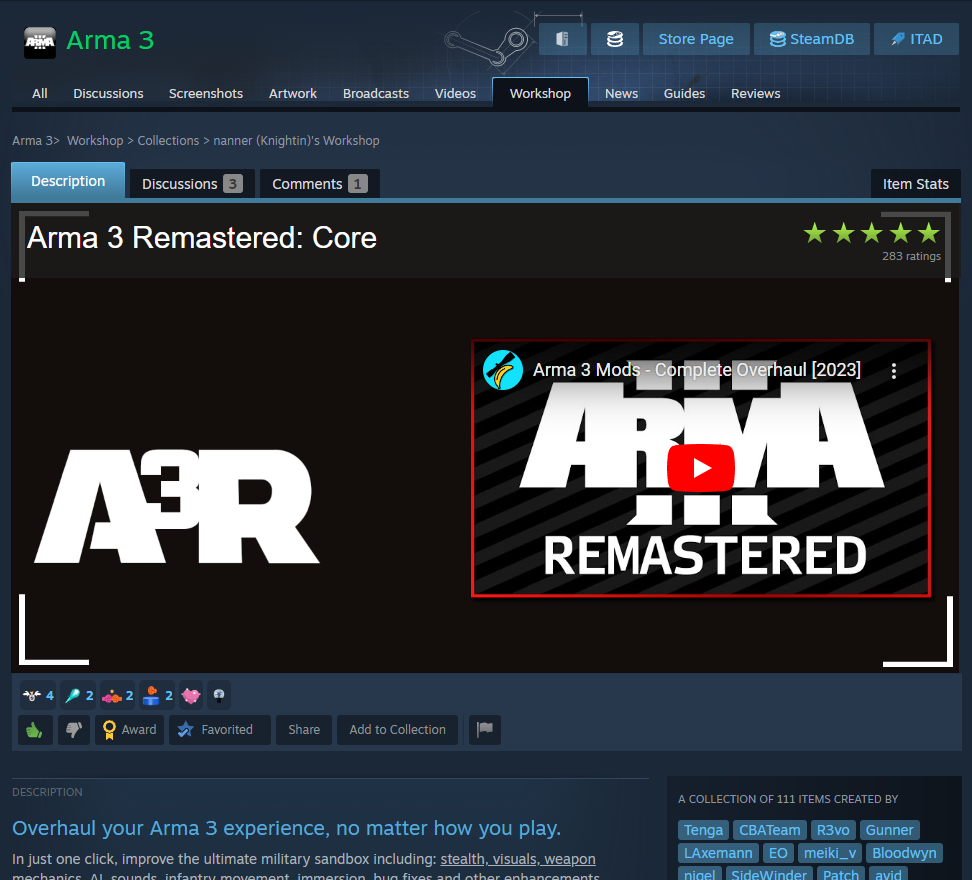Open the Comments 1 tab
The image size is (972, 880).
coord(320,184)
